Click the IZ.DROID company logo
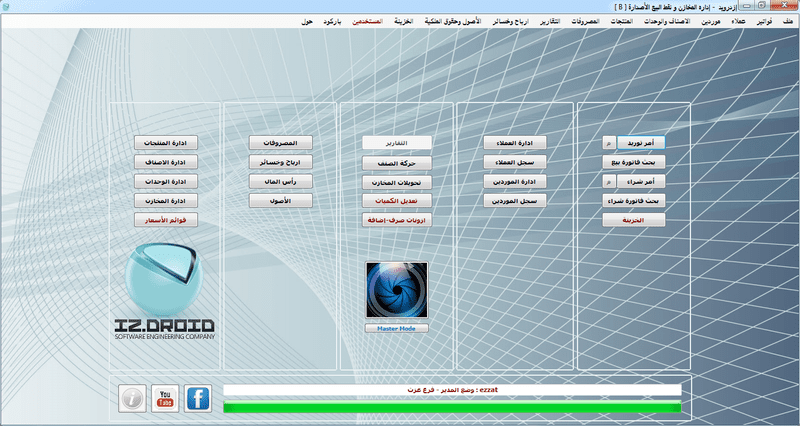 pyautogui.click(x=164, y=291)
